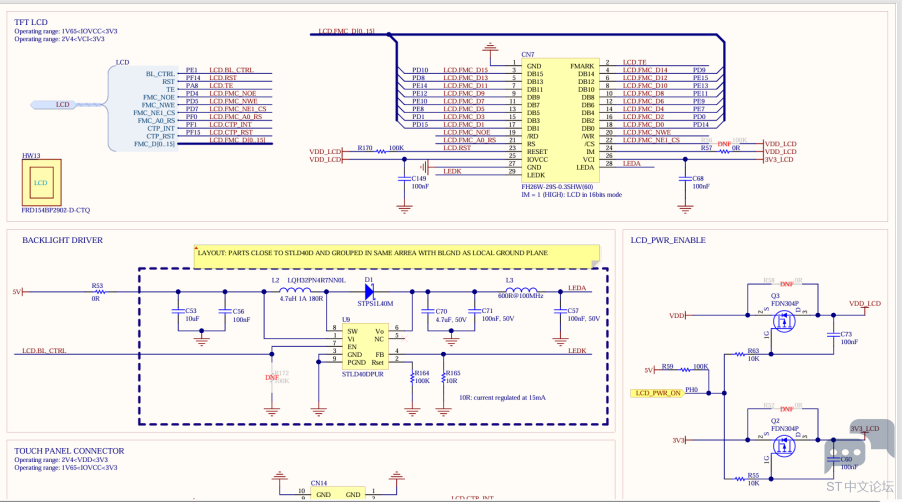The width and height of the screenshot is (903, 502).
Task: Click resistor R55 10K symbol
Action: [x=740, y=478]
